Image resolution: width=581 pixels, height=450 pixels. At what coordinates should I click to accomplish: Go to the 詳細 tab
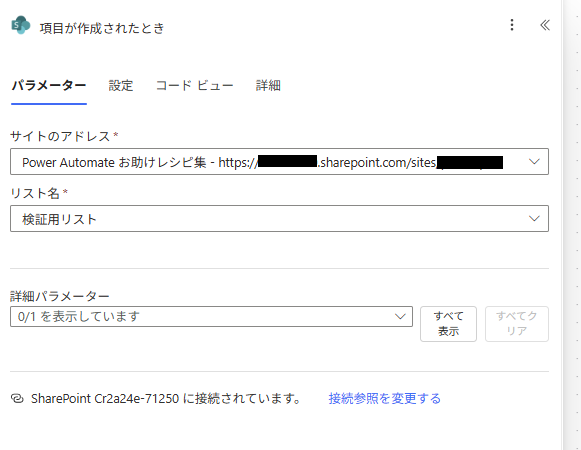(x=268, y=86)
